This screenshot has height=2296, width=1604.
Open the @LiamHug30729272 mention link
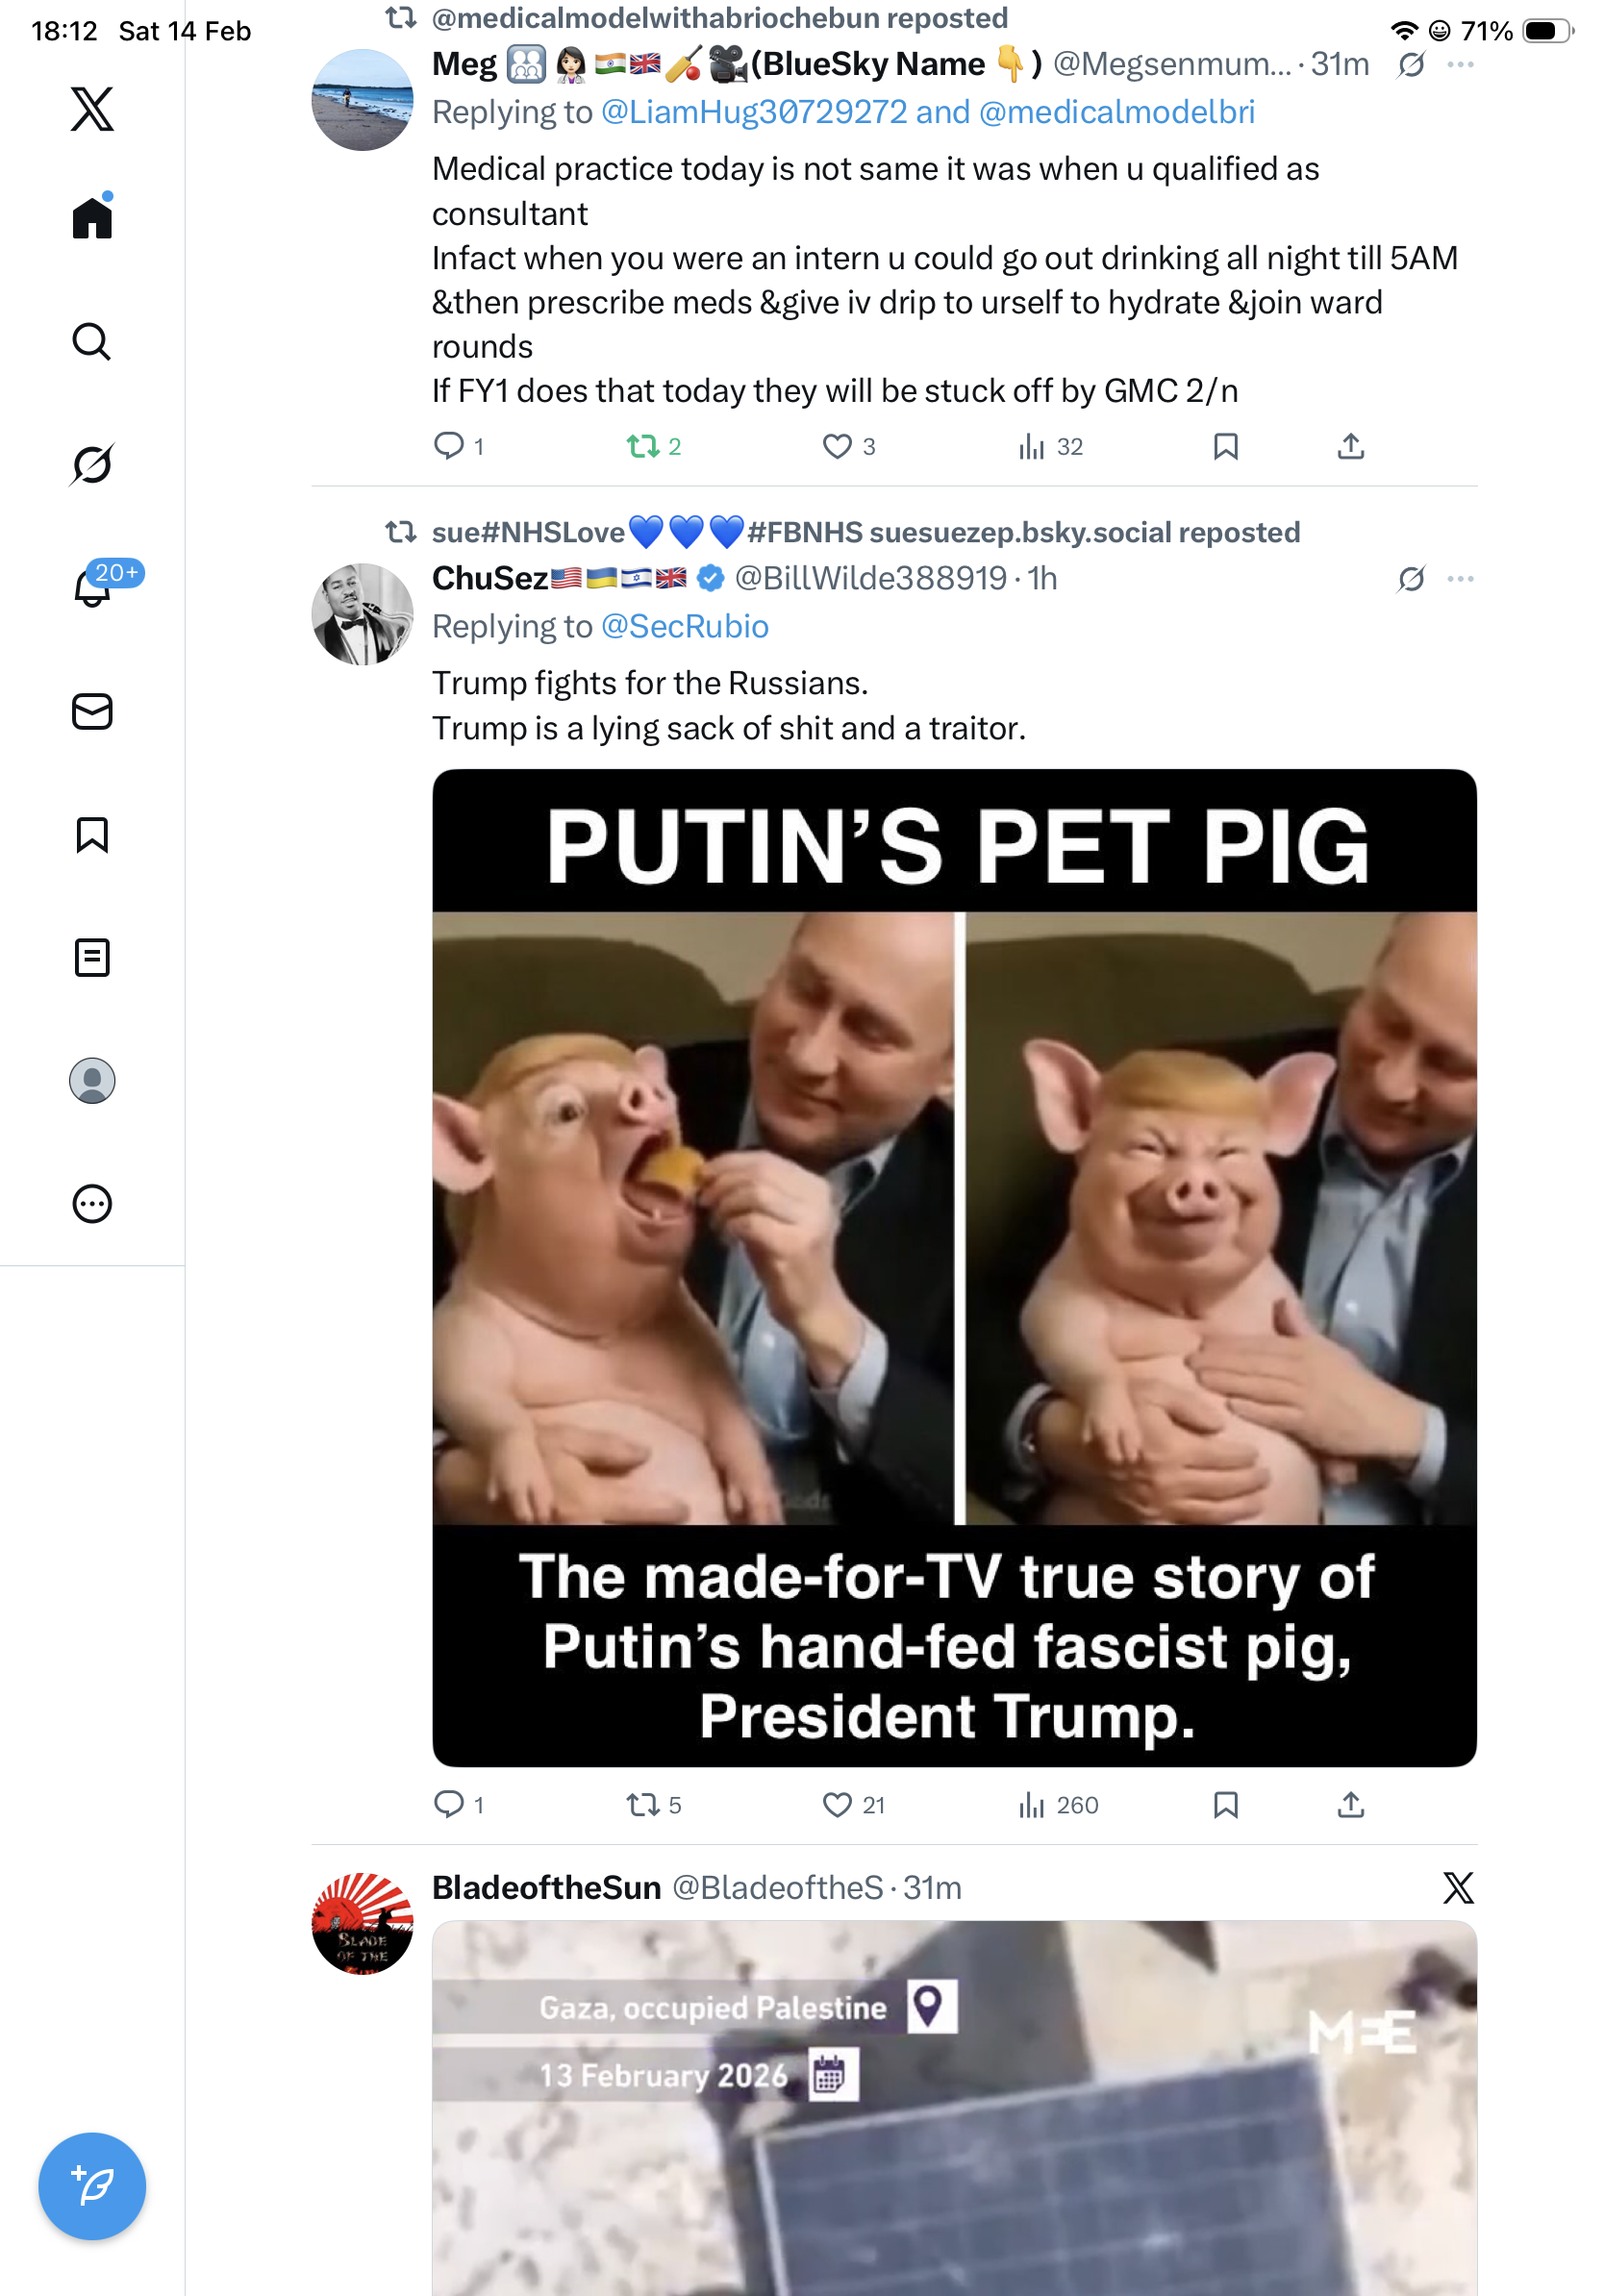[753, 112]
